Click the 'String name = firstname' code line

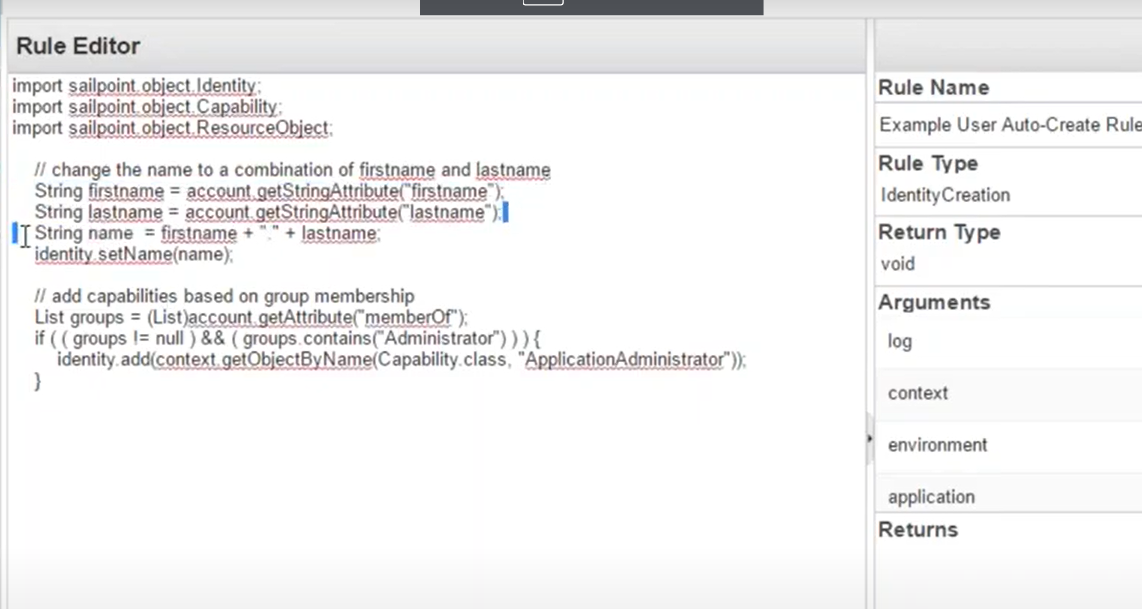coord(208,234)
